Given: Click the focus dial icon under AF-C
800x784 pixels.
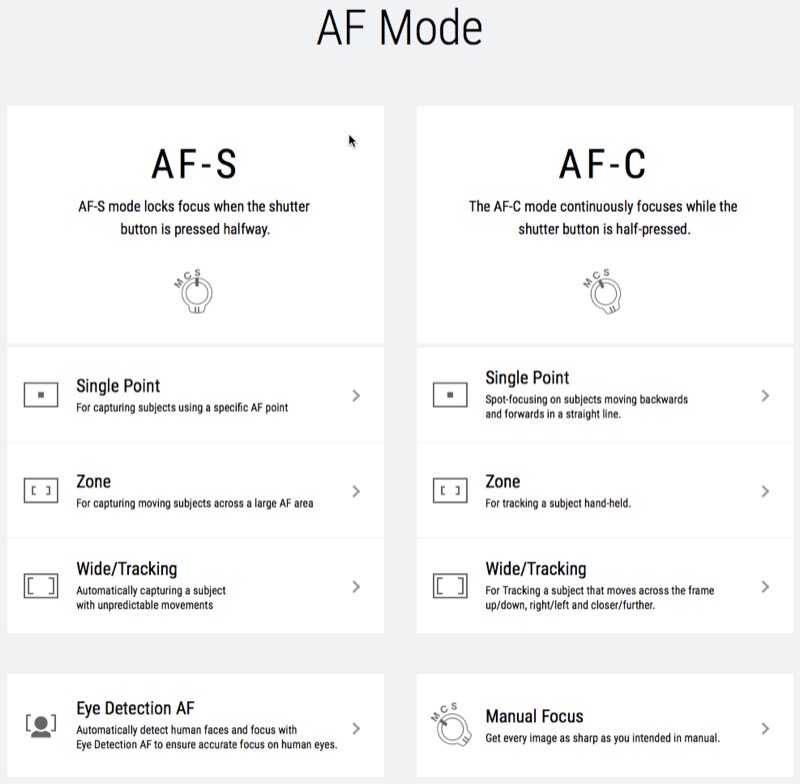Looking at the screenshot, I should (603, 291).
